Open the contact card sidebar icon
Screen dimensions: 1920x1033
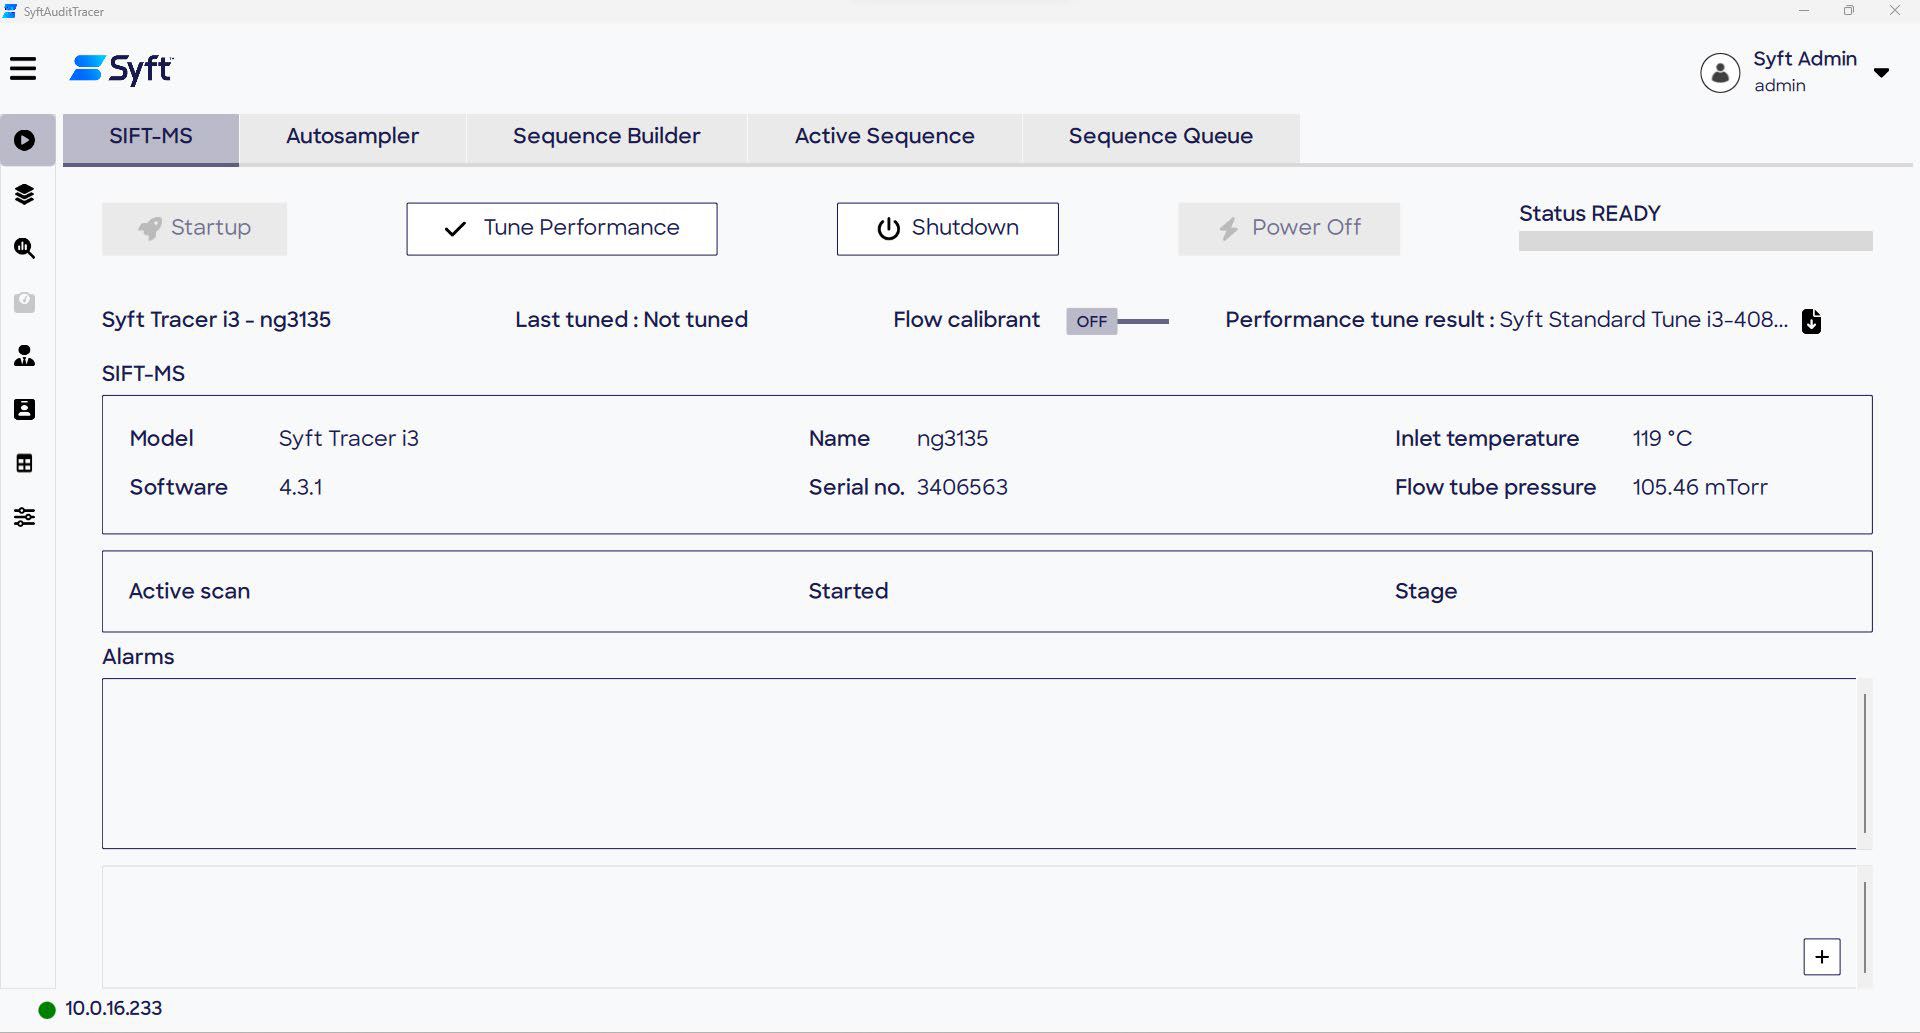25,409
